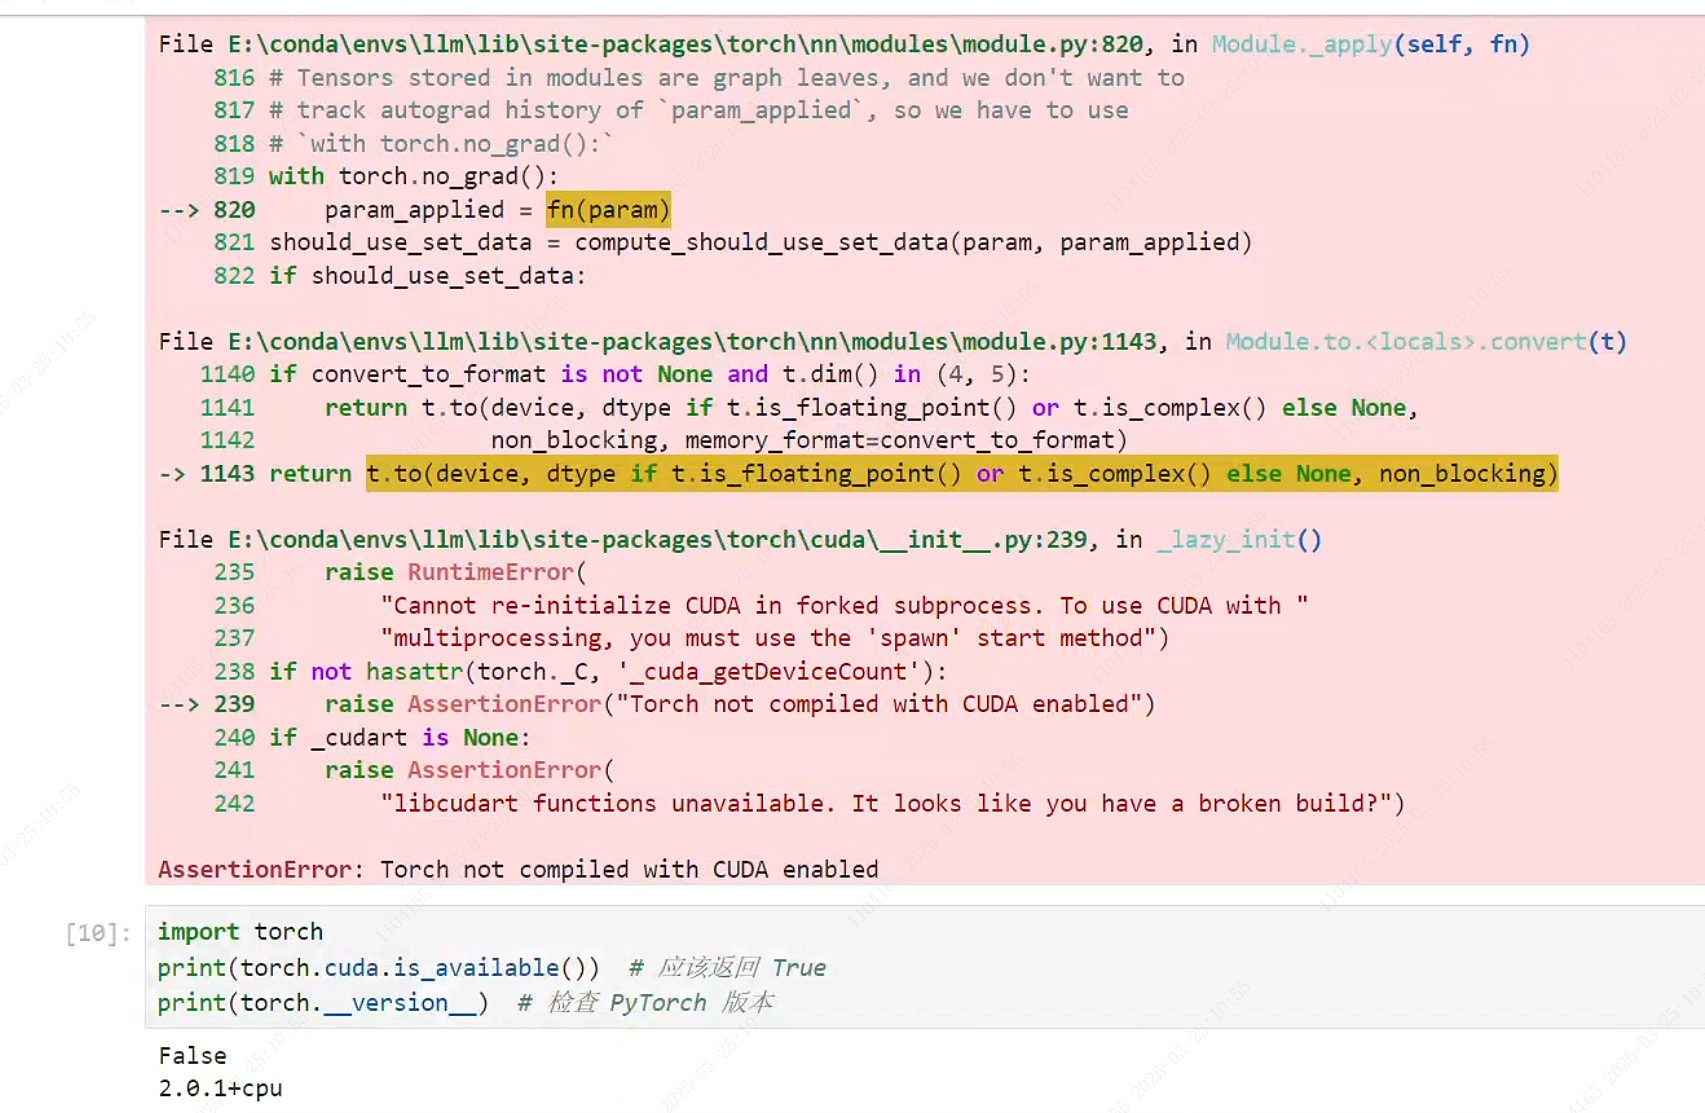Click line 822 "if should_use_set_data:"
Image resolution: width=1705 pixels, height=1113 pixels.
click(427, 275)
